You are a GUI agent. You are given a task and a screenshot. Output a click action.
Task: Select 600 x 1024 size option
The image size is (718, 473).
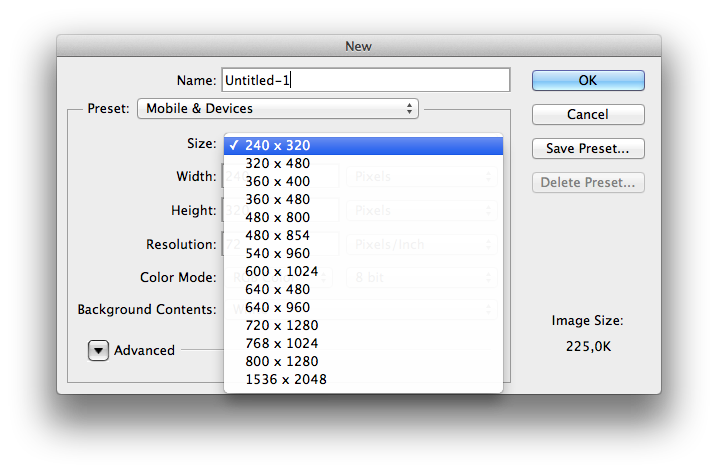(x=364, y=272)
